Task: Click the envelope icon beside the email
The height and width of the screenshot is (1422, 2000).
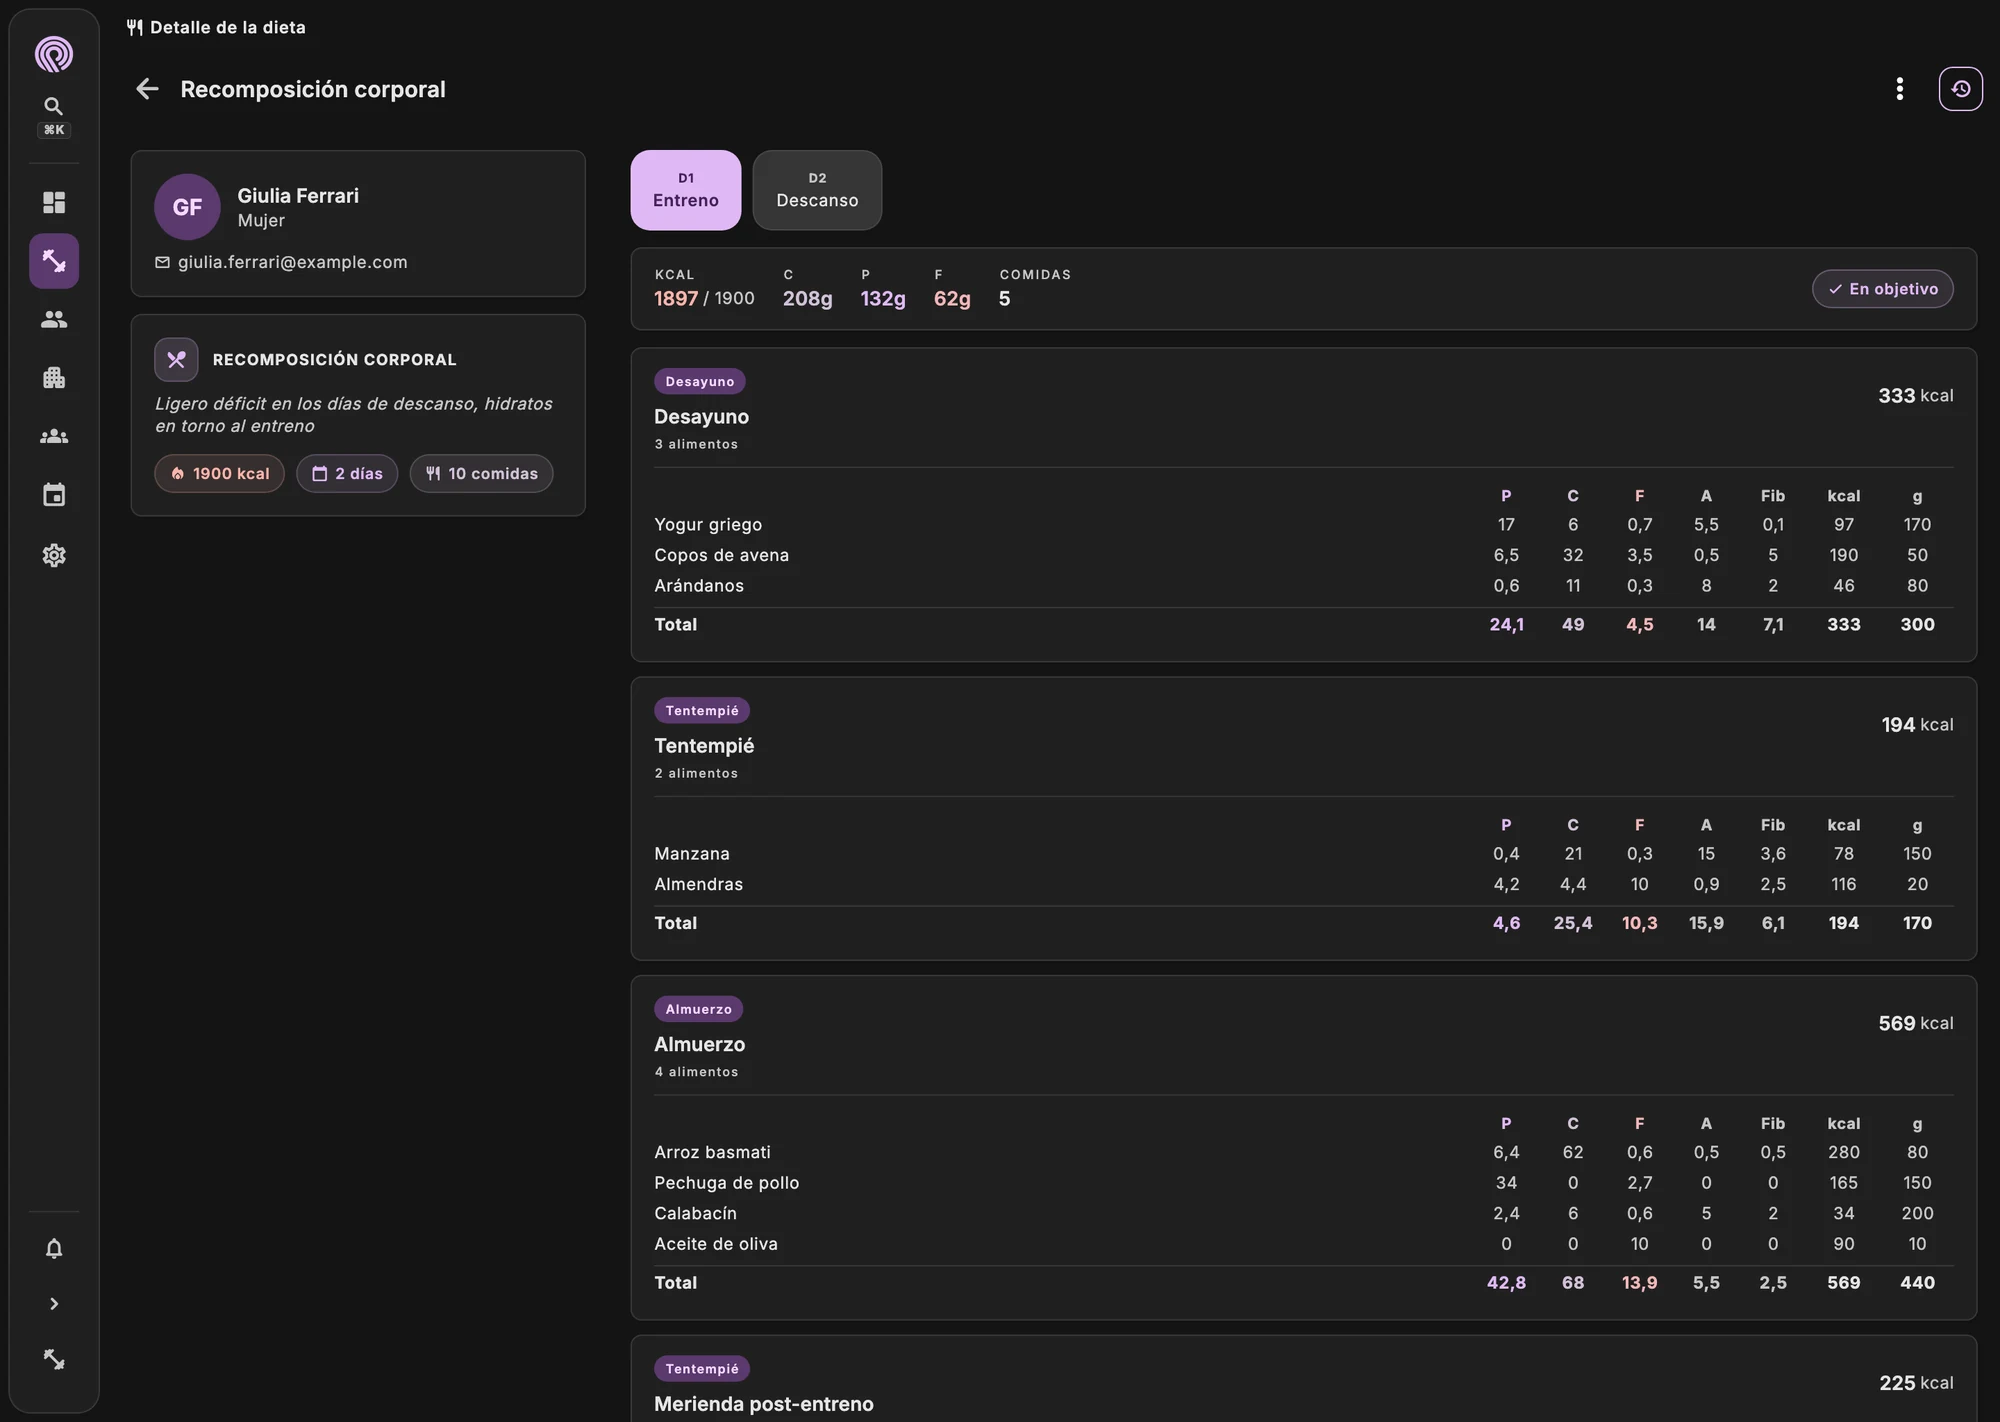Action: coord(162,262)
